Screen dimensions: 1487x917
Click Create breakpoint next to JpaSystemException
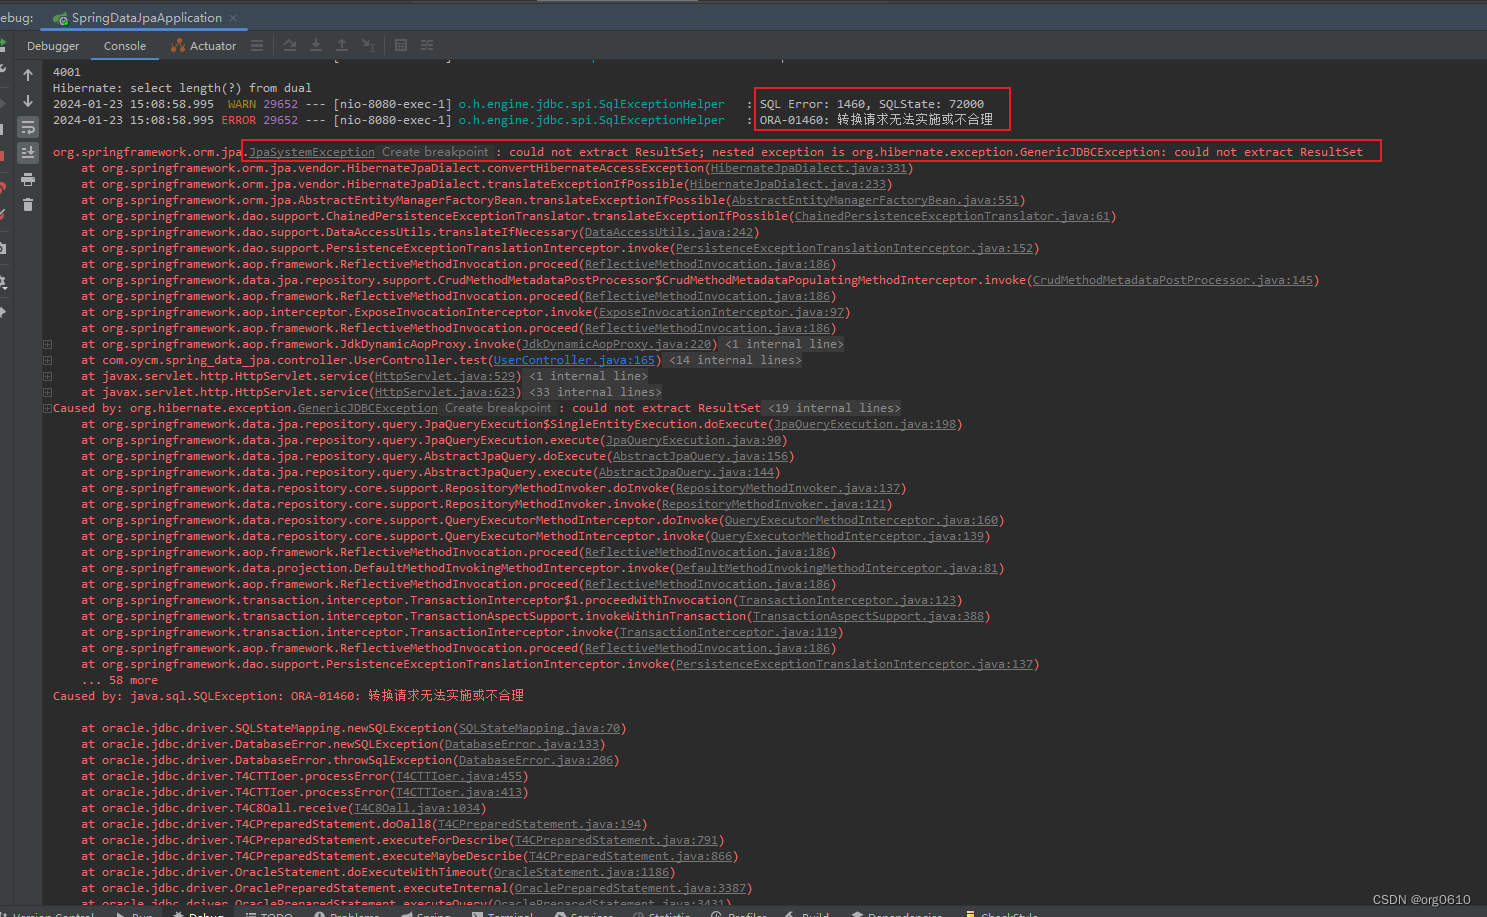(x=435, y=152)
